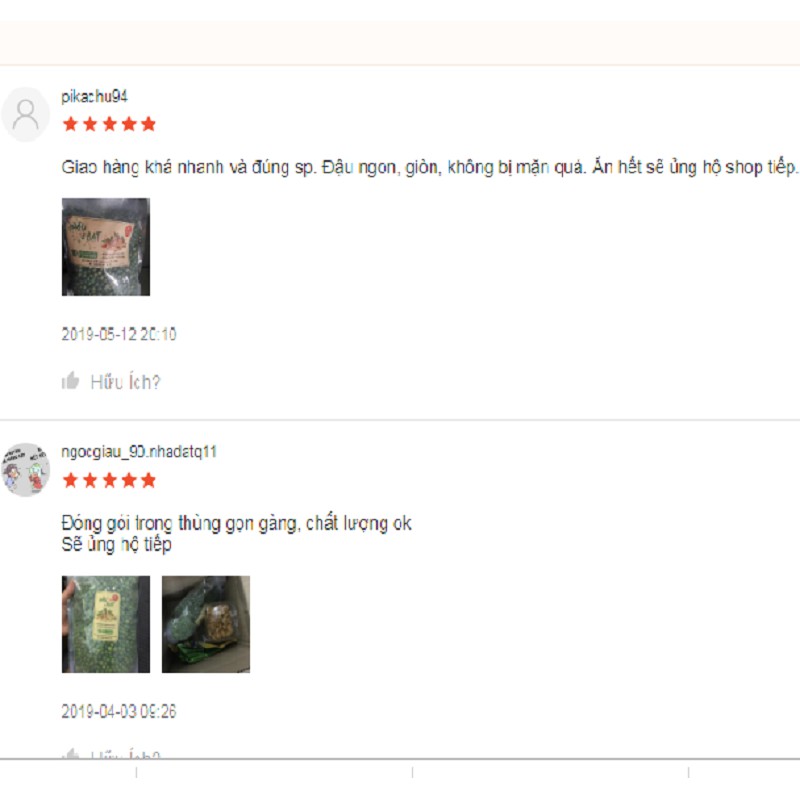This screenshot has height=800, width=800.
Task: Open the ngocgiau_90.nhadatq11 username link
Action: 139,452
